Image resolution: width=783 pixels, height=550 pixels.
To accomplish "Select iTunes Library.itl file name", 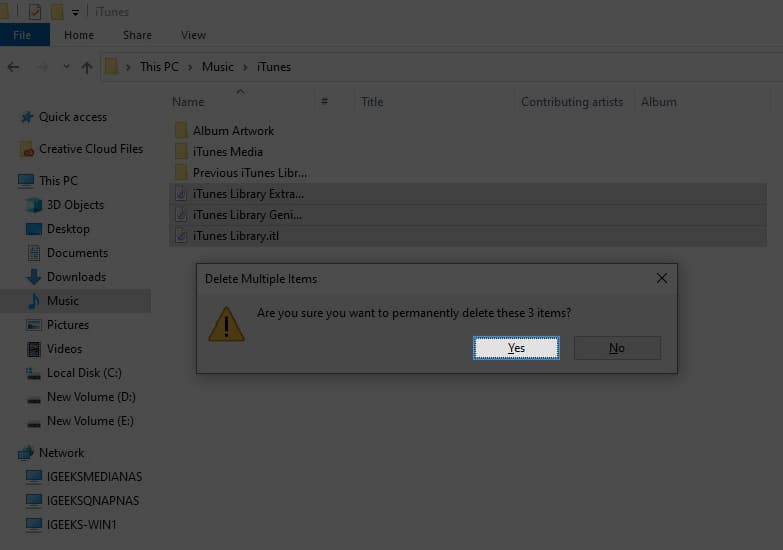I will tap(236, 236).
